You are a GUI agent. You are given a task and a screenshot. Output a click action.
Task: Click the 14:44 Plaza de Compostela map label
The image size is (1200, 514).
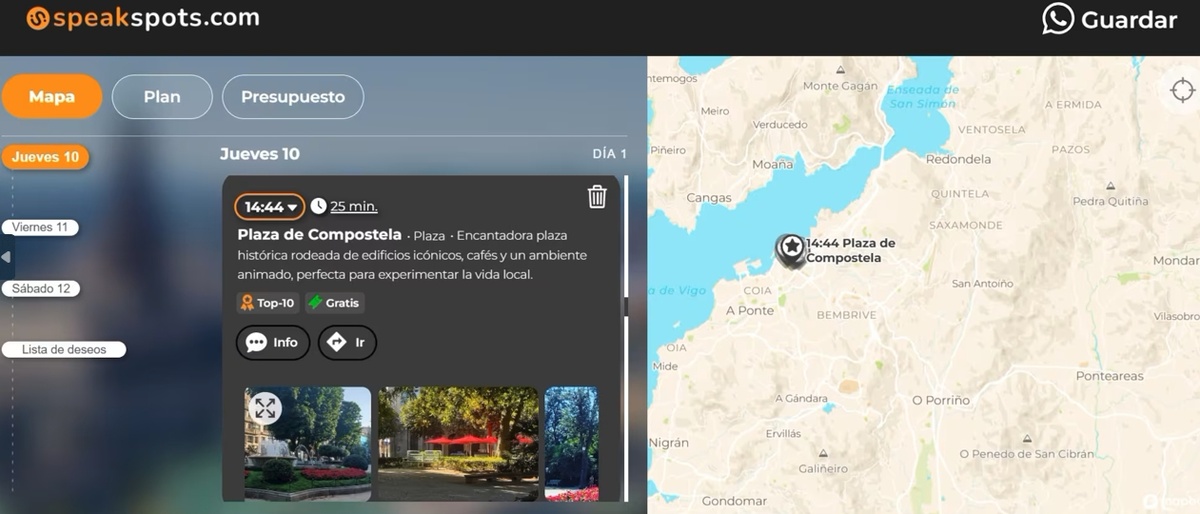click(850, 250)
